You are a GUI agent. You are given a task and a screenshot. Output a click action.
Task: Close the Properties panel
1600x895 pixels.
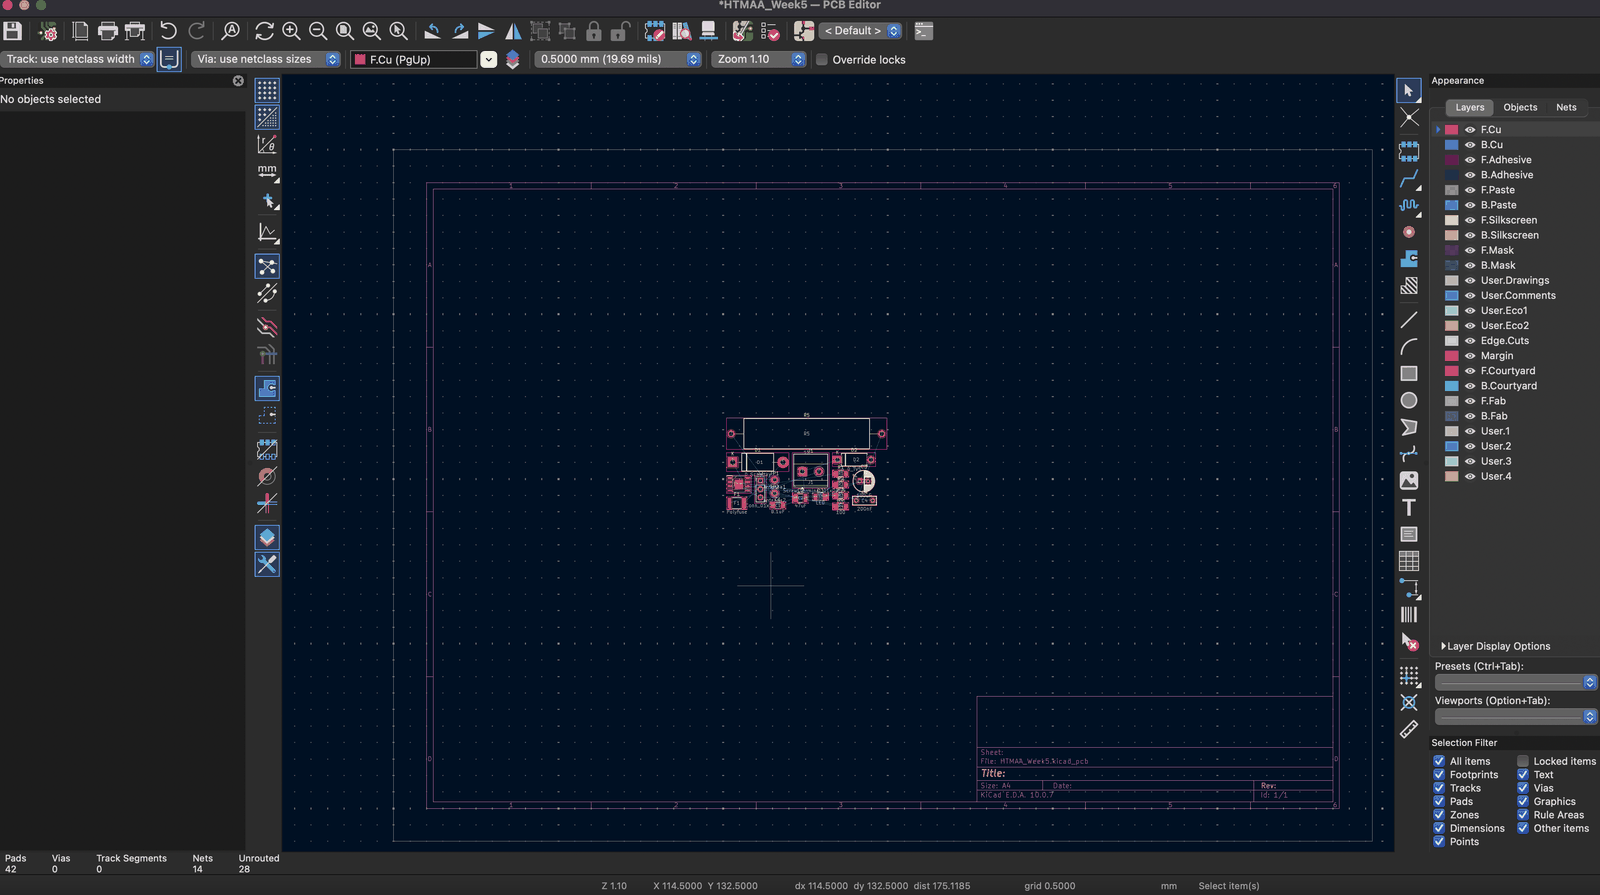[238, 81]
